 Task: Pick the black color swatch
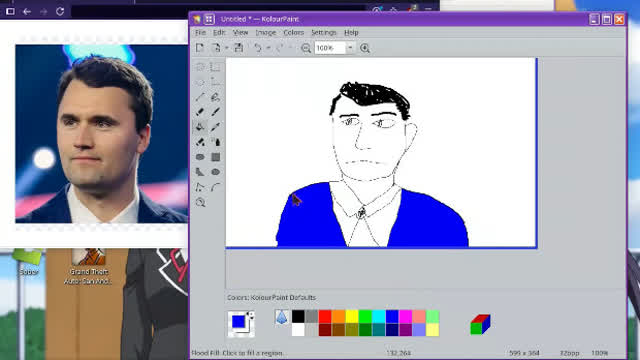pyautogui.click(x=298, y=316)
